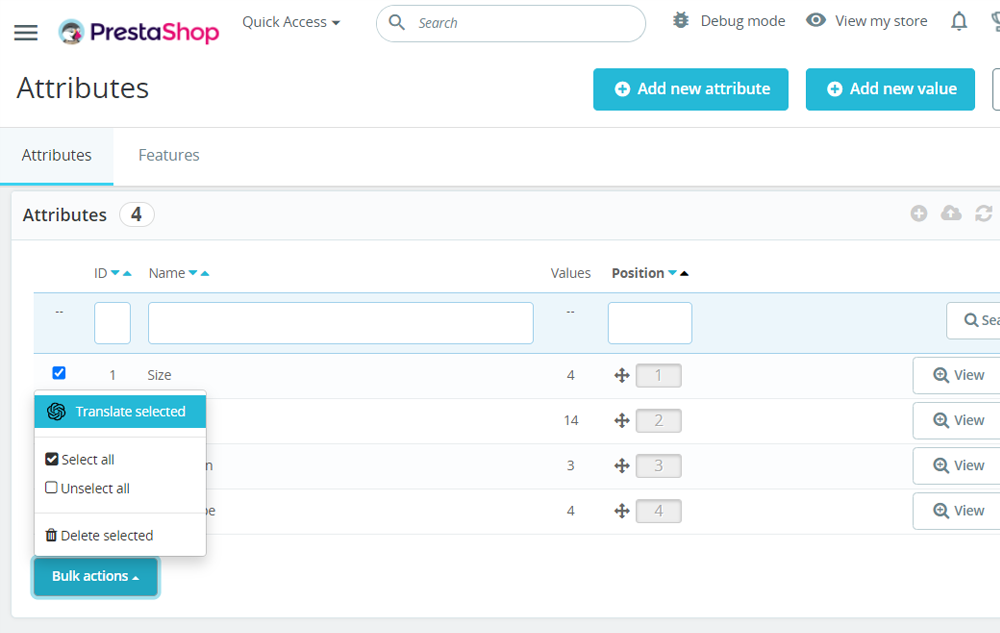Switch to the Features tab
The height and width of the screenshot is (633, 1000).
(168, 155)
